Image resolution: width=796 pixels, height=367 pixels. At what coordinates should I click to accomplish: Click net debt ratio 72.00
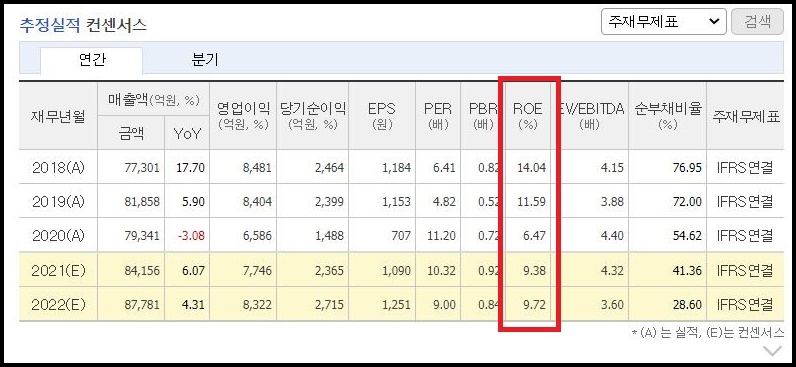[686, 202]
